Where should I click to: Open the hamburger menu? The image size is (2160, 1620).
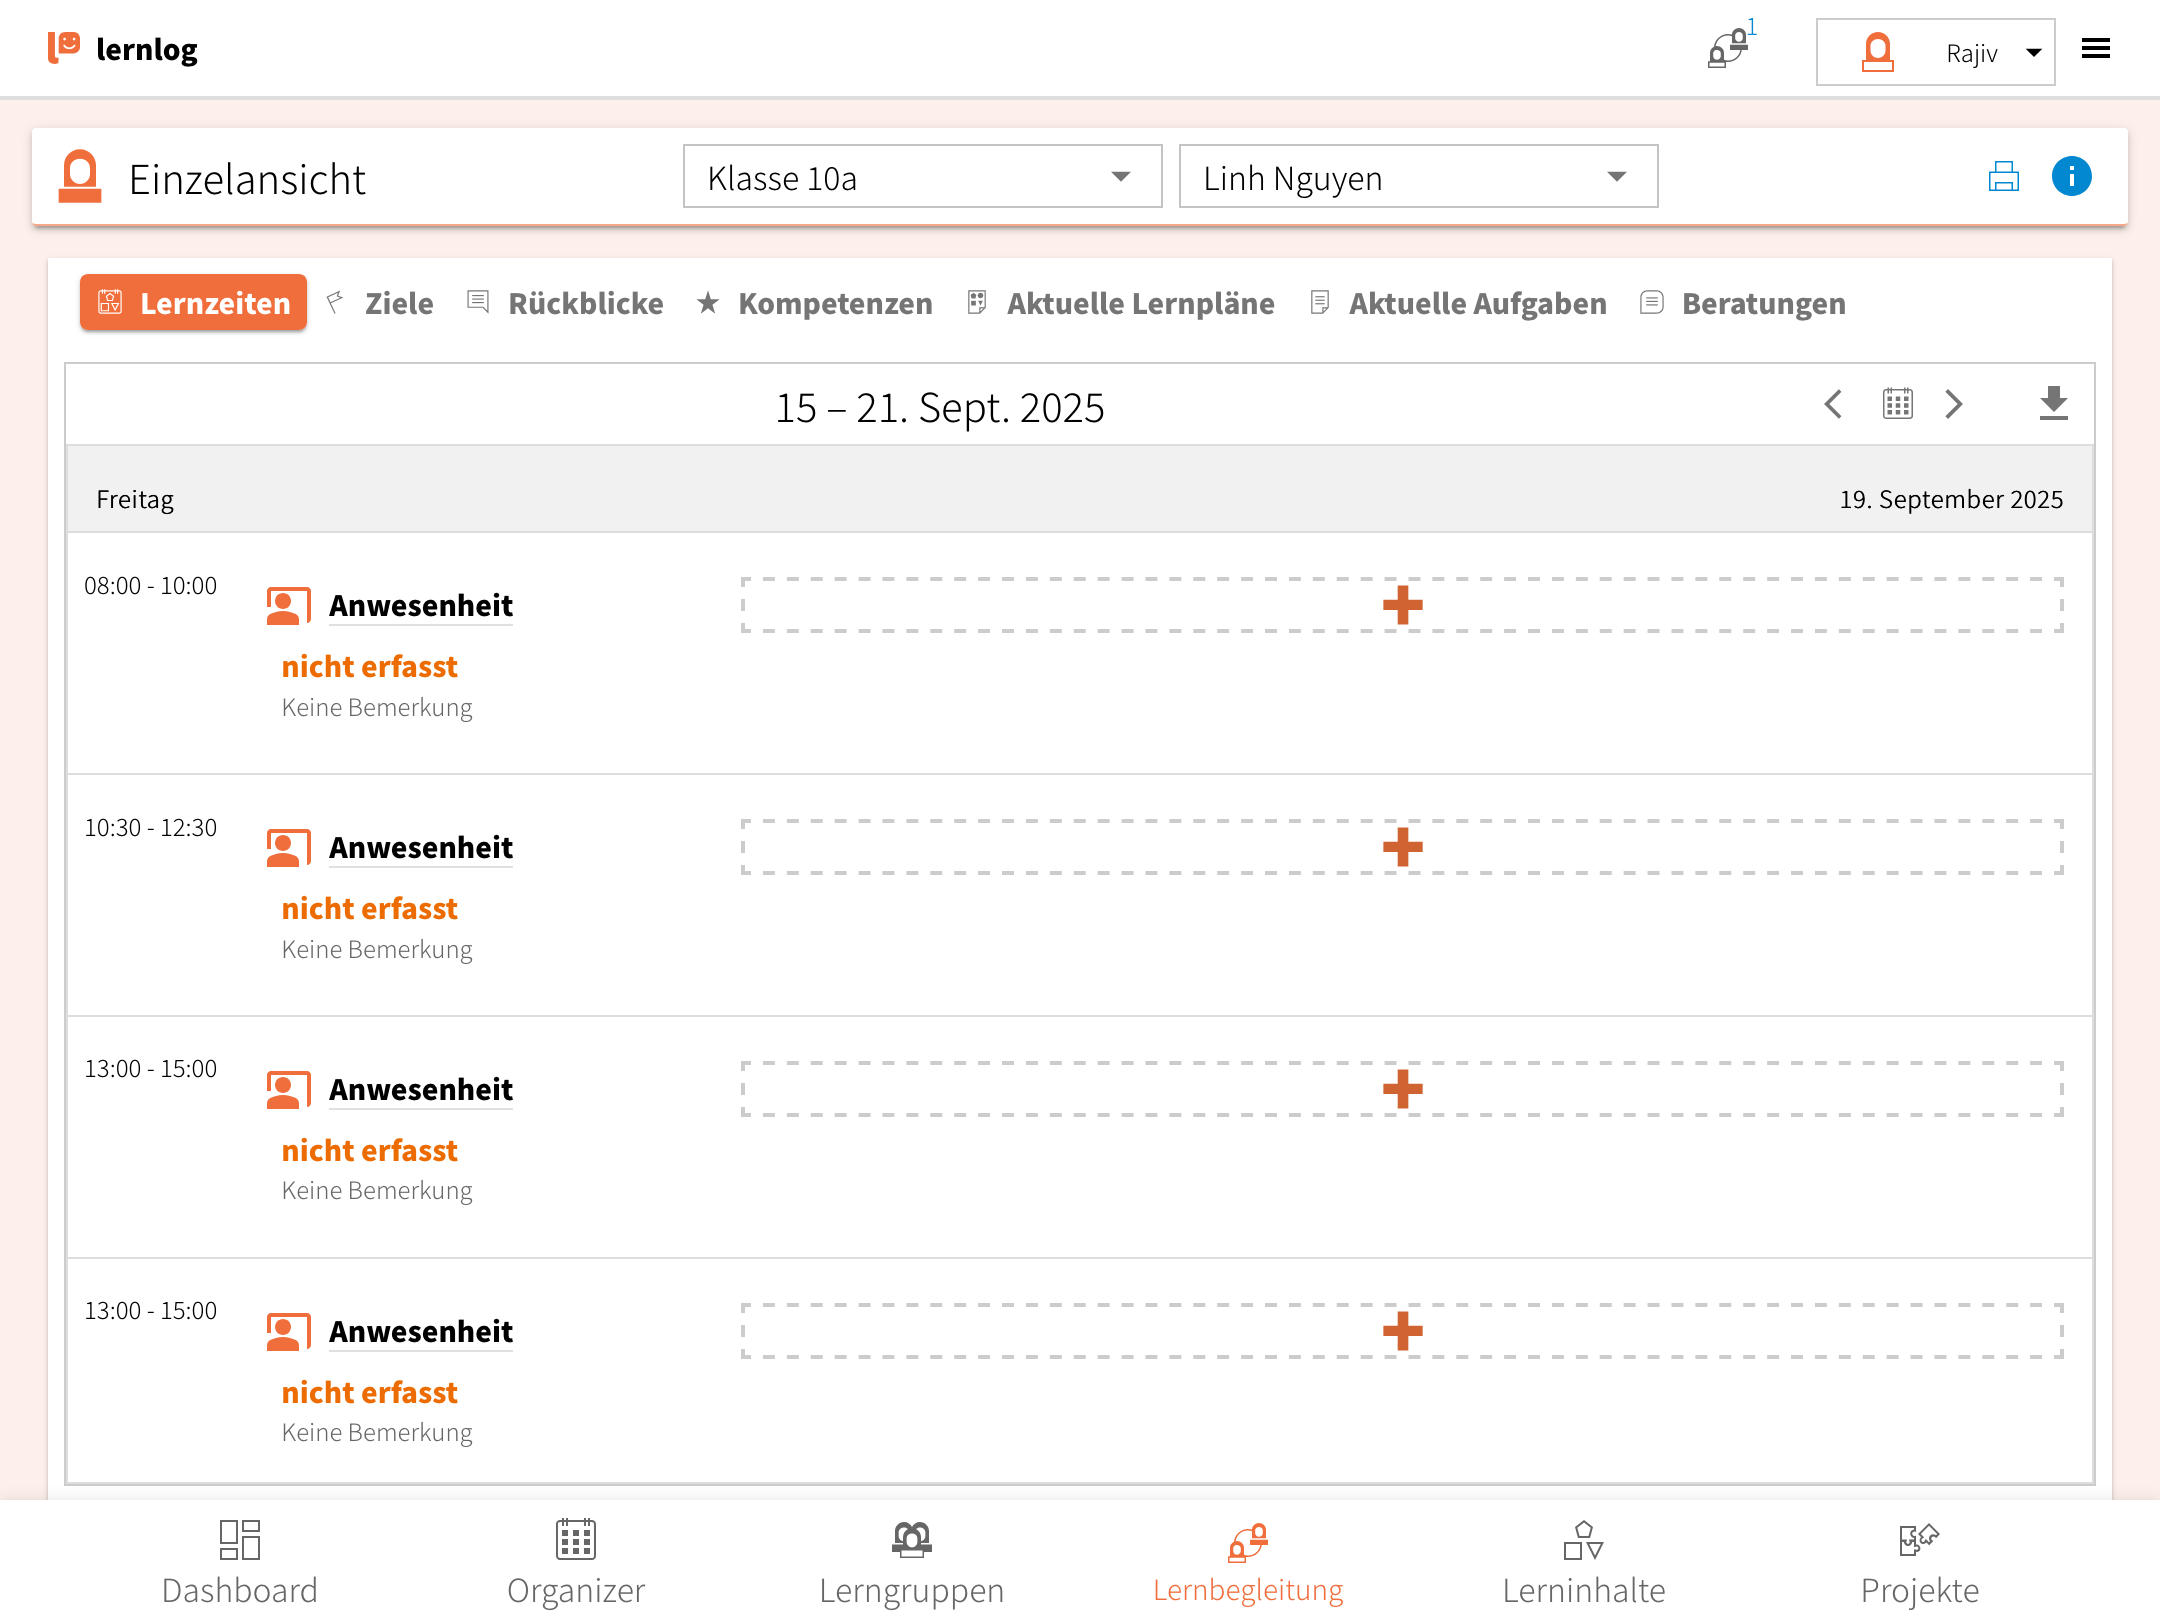2095,49
